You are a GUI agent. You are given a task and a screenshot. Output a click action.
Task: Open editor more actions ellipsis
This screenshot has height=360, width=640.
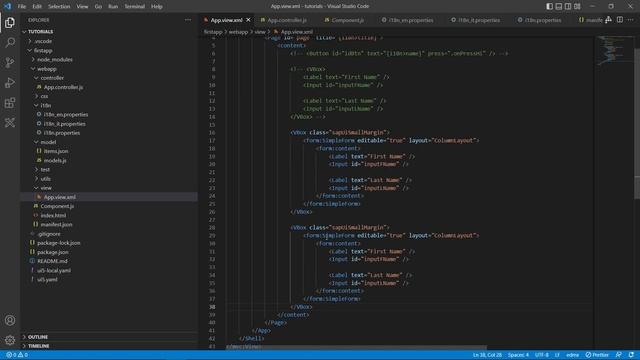[631, 20]
